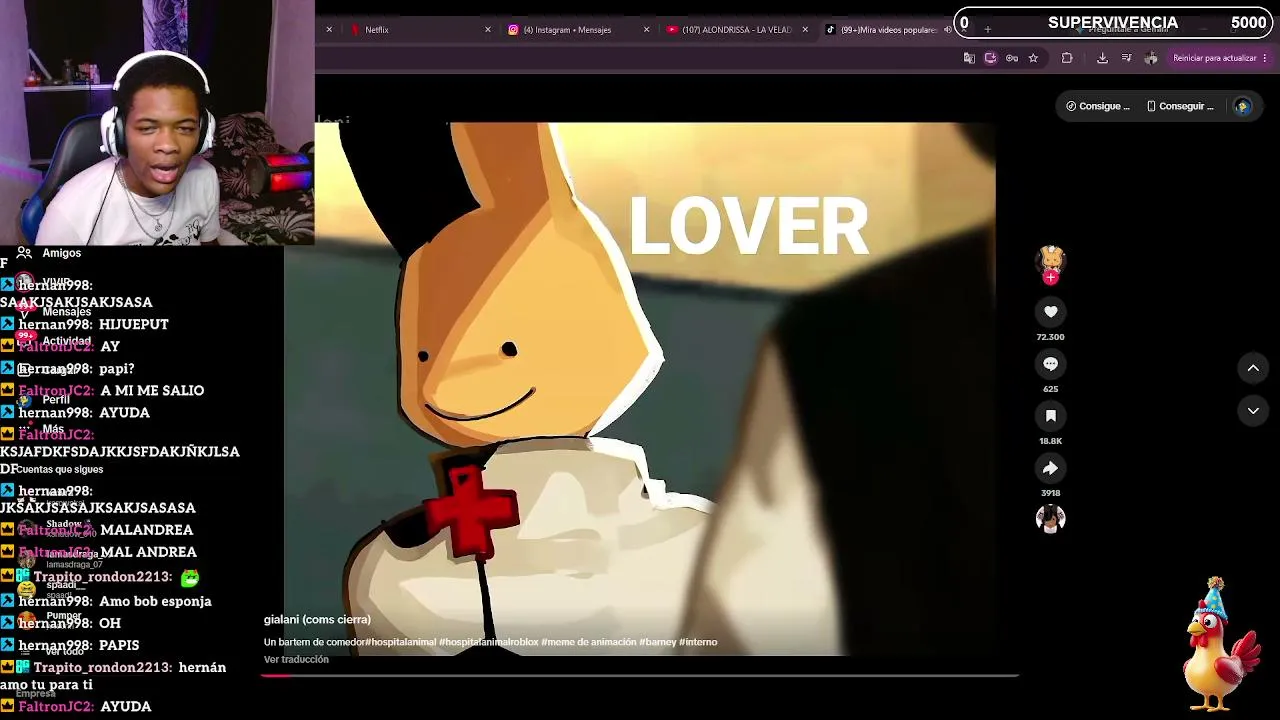The height and width of the screenshot is (720, 1280).
Task: Follow the creator with the plus badge
Action: (1050, 278)
